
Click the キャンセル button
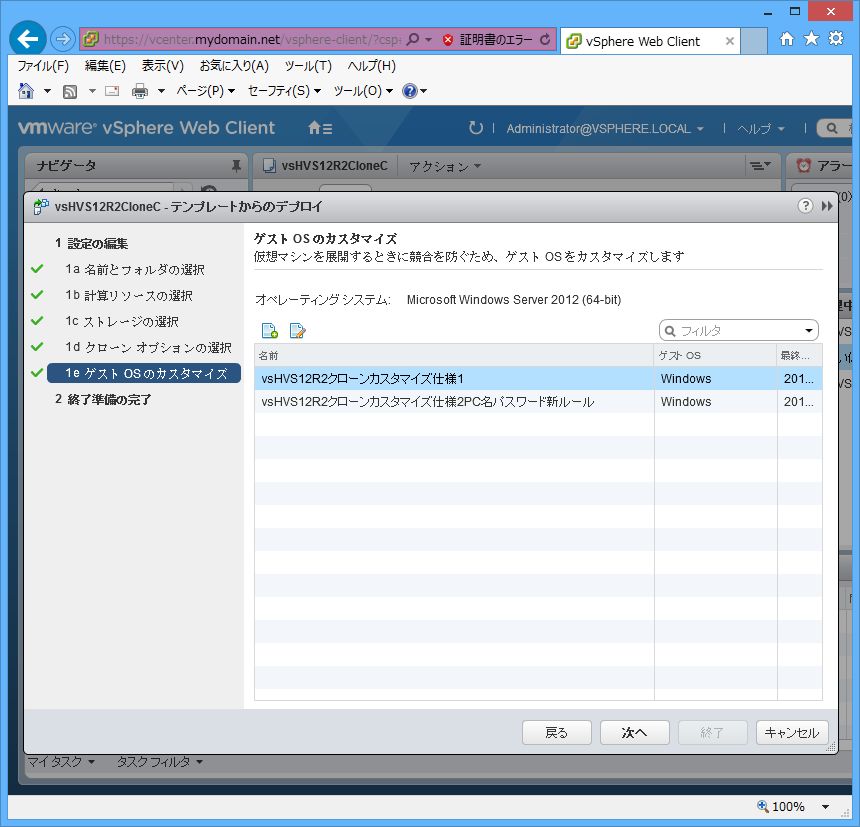tap(791, 733)
